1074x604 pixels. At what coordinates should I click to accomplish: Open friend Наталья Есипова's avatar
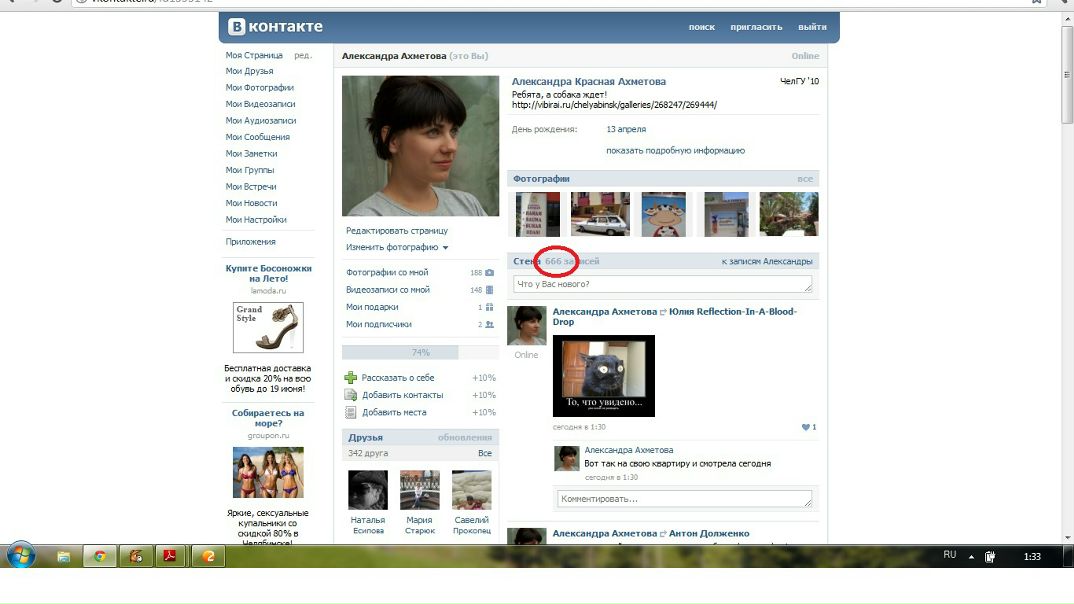coord(368,490)
